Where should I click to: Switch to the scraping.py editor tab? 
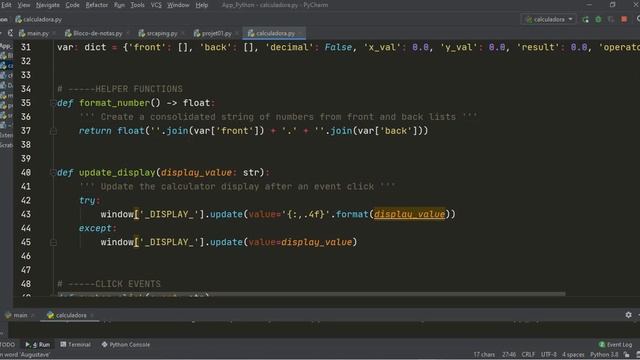point(162,33)
